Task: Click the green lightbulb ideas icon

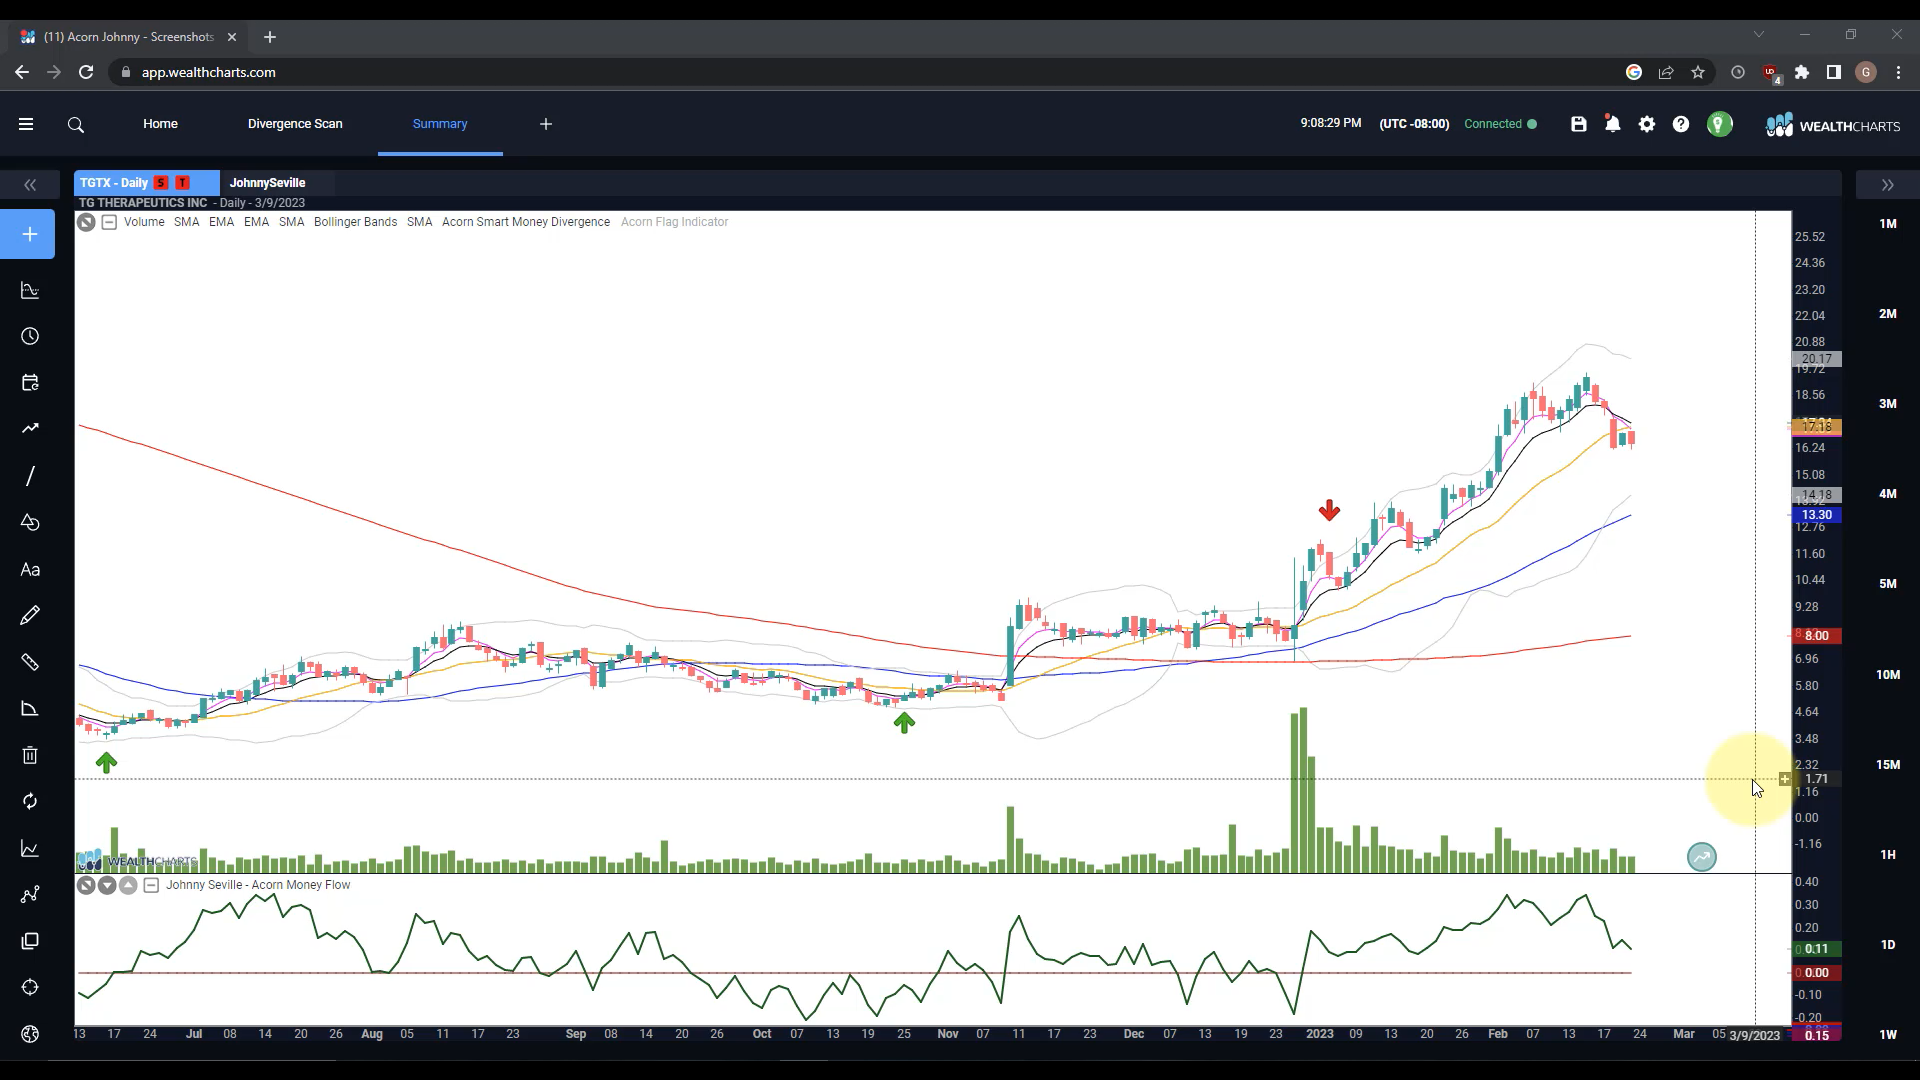Action: pos(1719,124)
